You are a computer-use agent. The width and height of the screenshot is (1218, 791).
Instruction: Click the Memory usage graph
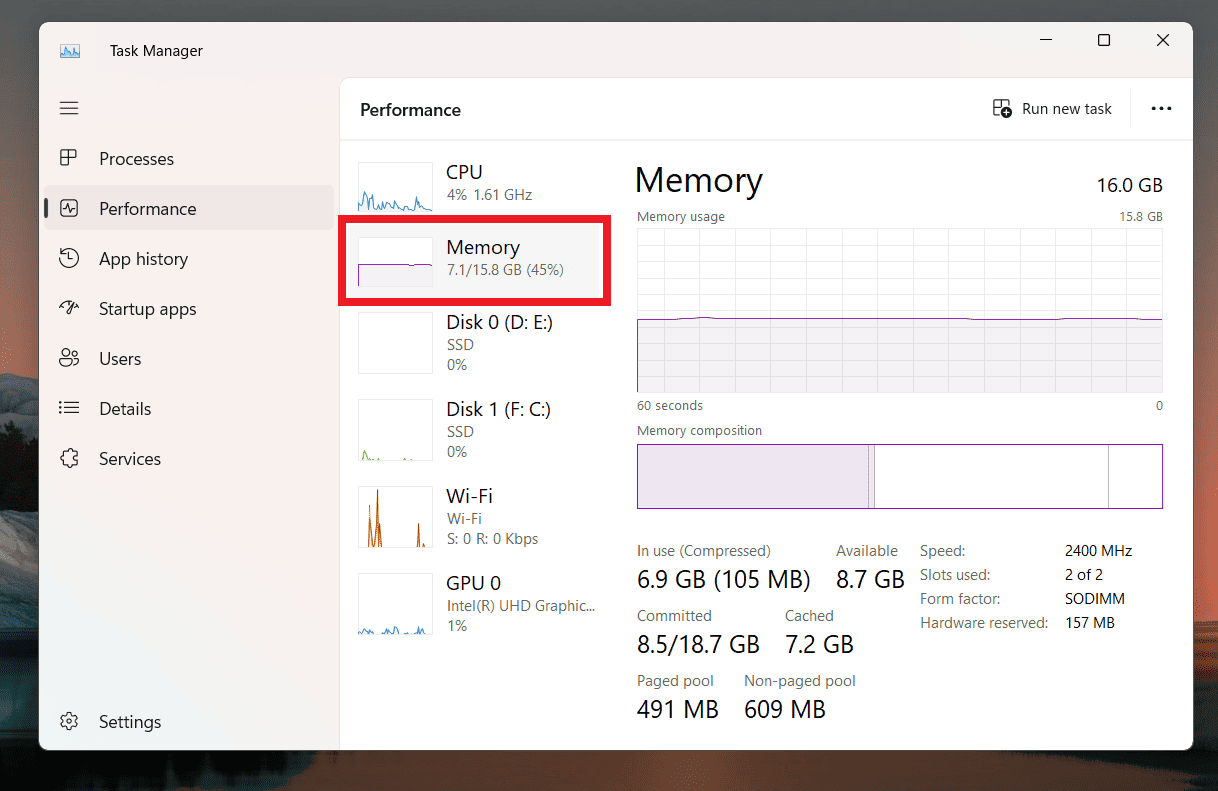(899, 310)
